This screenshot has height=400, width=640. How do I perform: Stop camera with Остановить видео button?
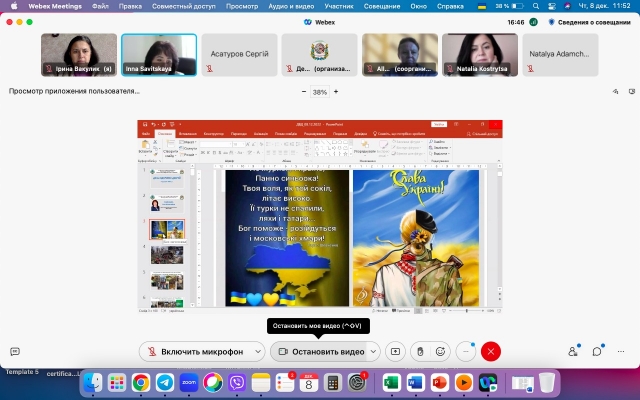click(x=322, y=352)
